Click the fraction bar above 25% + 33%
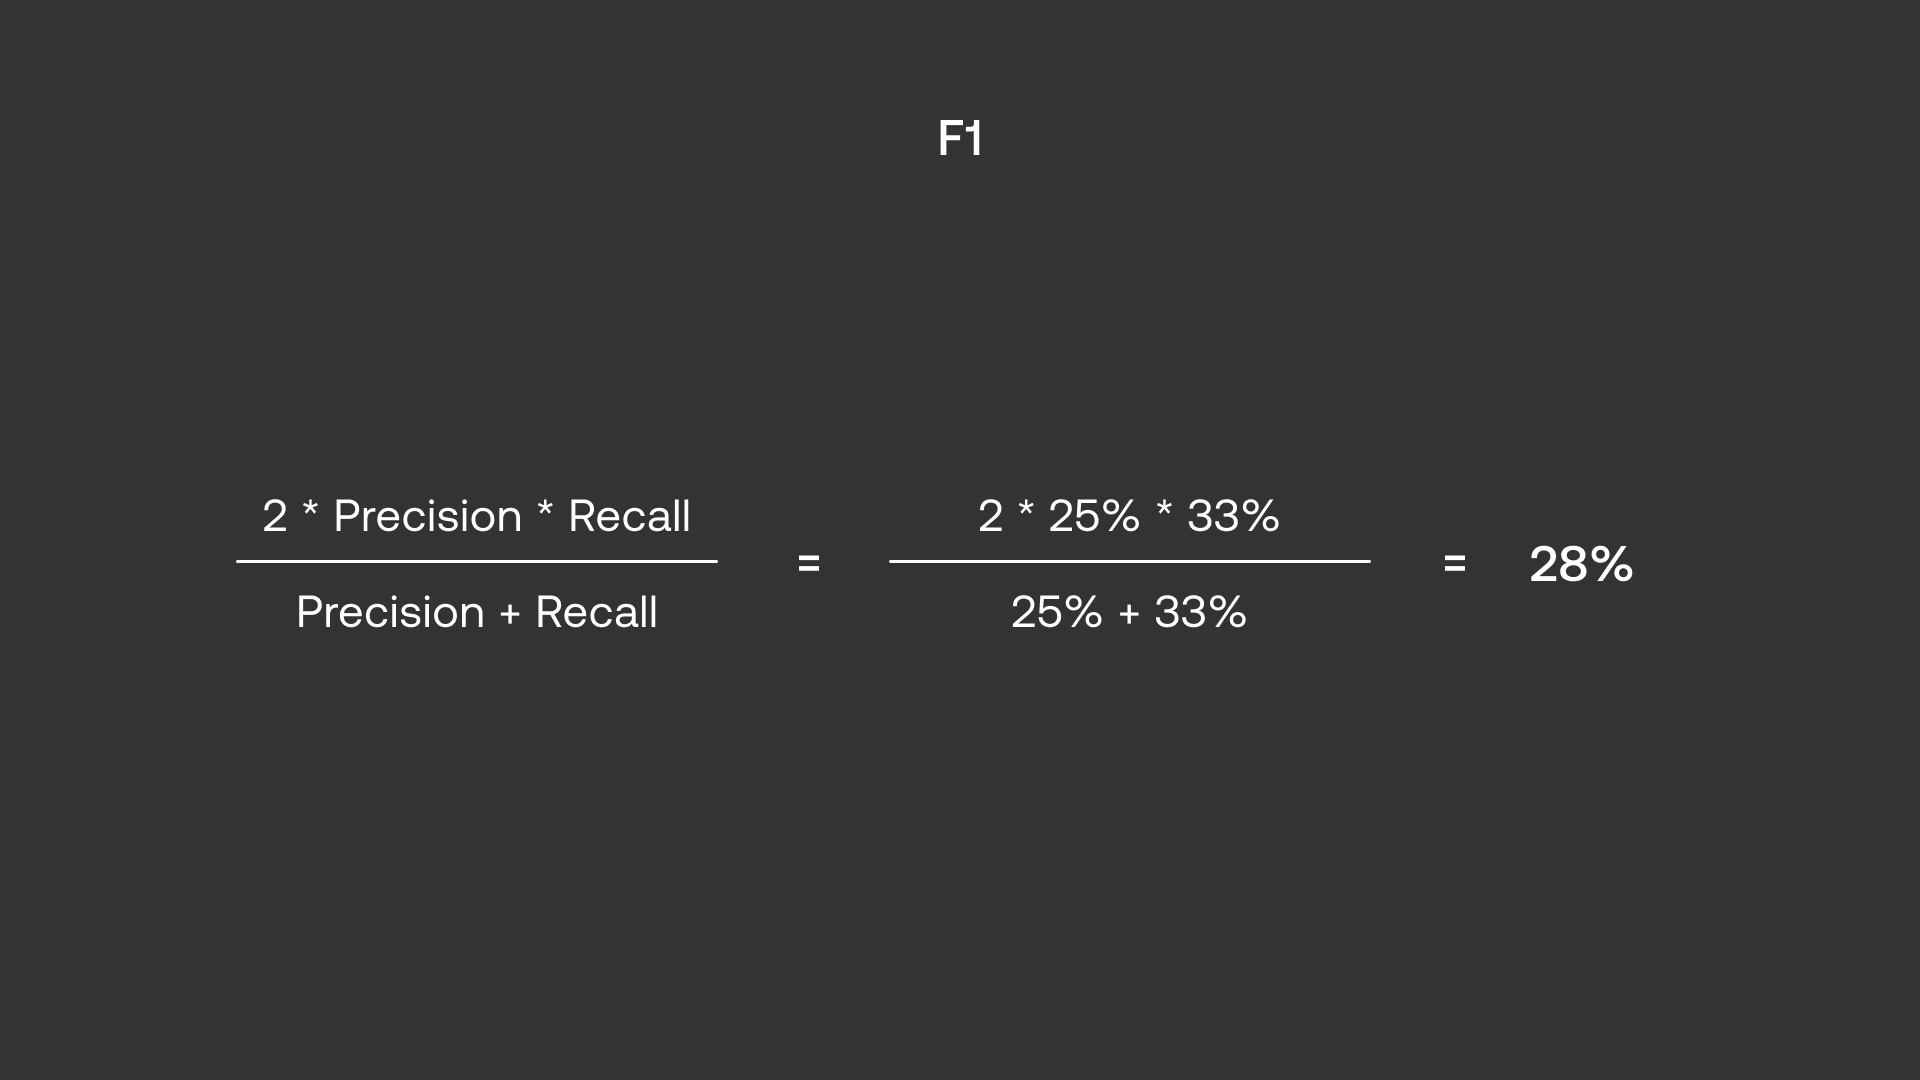 click(x=1129, y=562)
